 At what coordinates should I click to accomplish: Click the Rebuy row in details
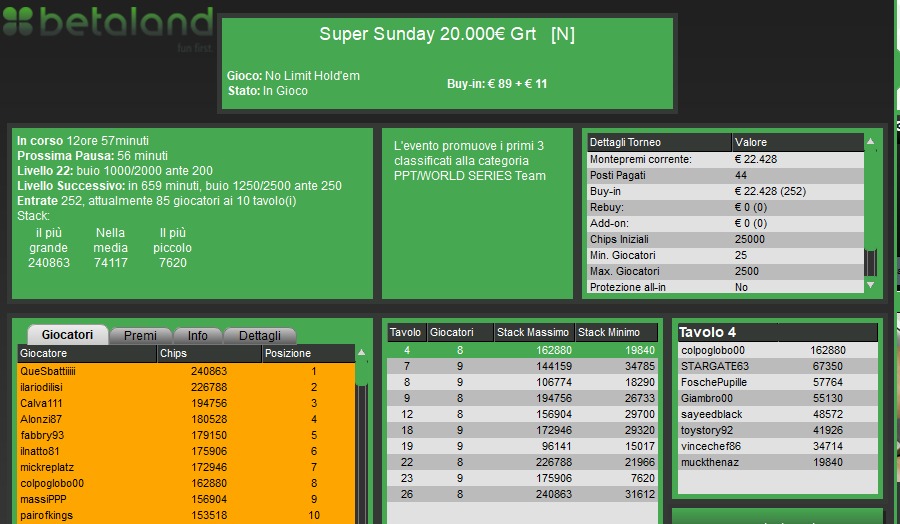(x=726, y=207)
